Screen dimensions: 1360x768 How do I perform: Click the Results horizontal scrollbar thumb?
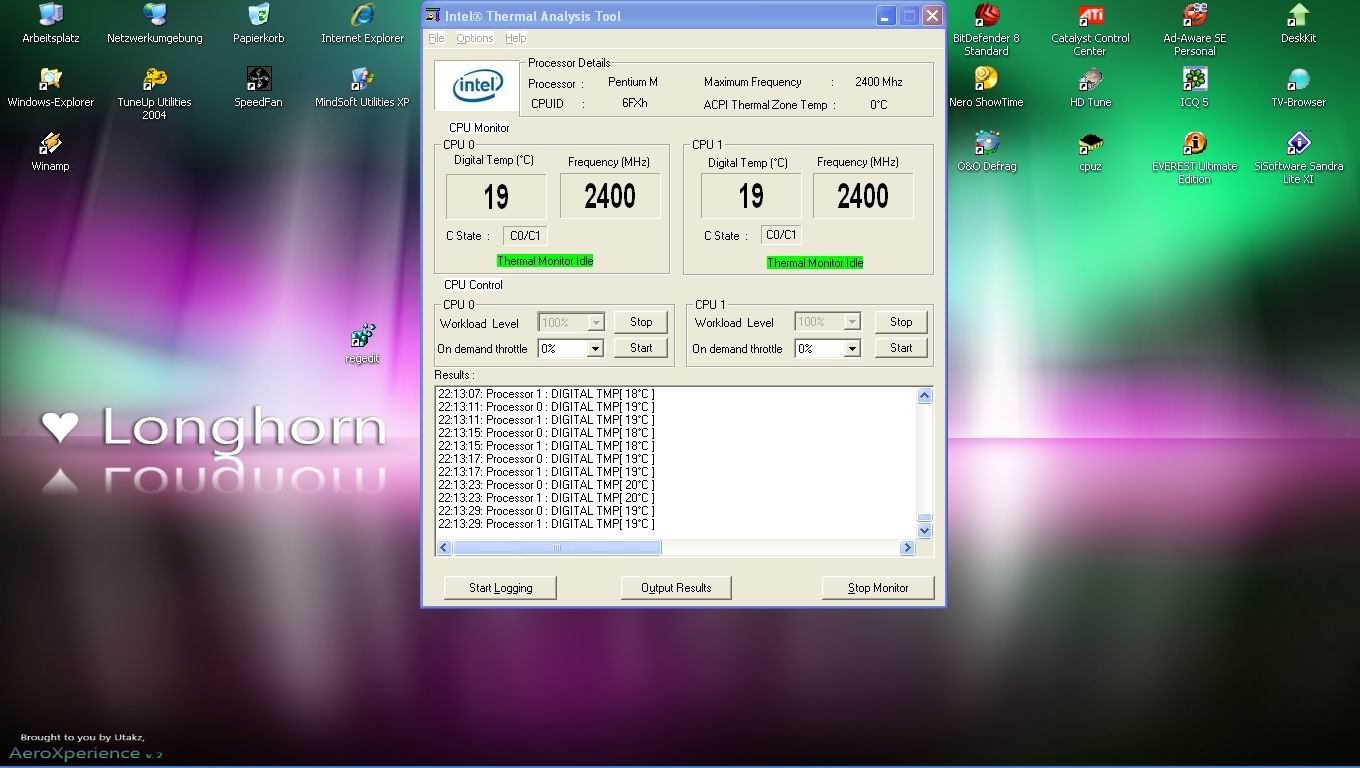pos(557,547)
